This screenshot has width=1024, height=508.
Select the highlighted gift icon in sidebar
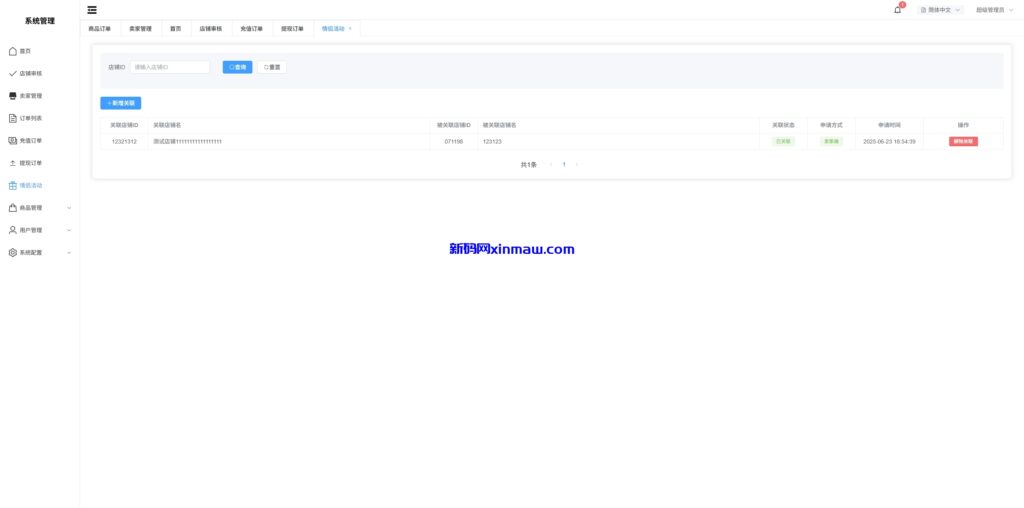pos(12,185)
